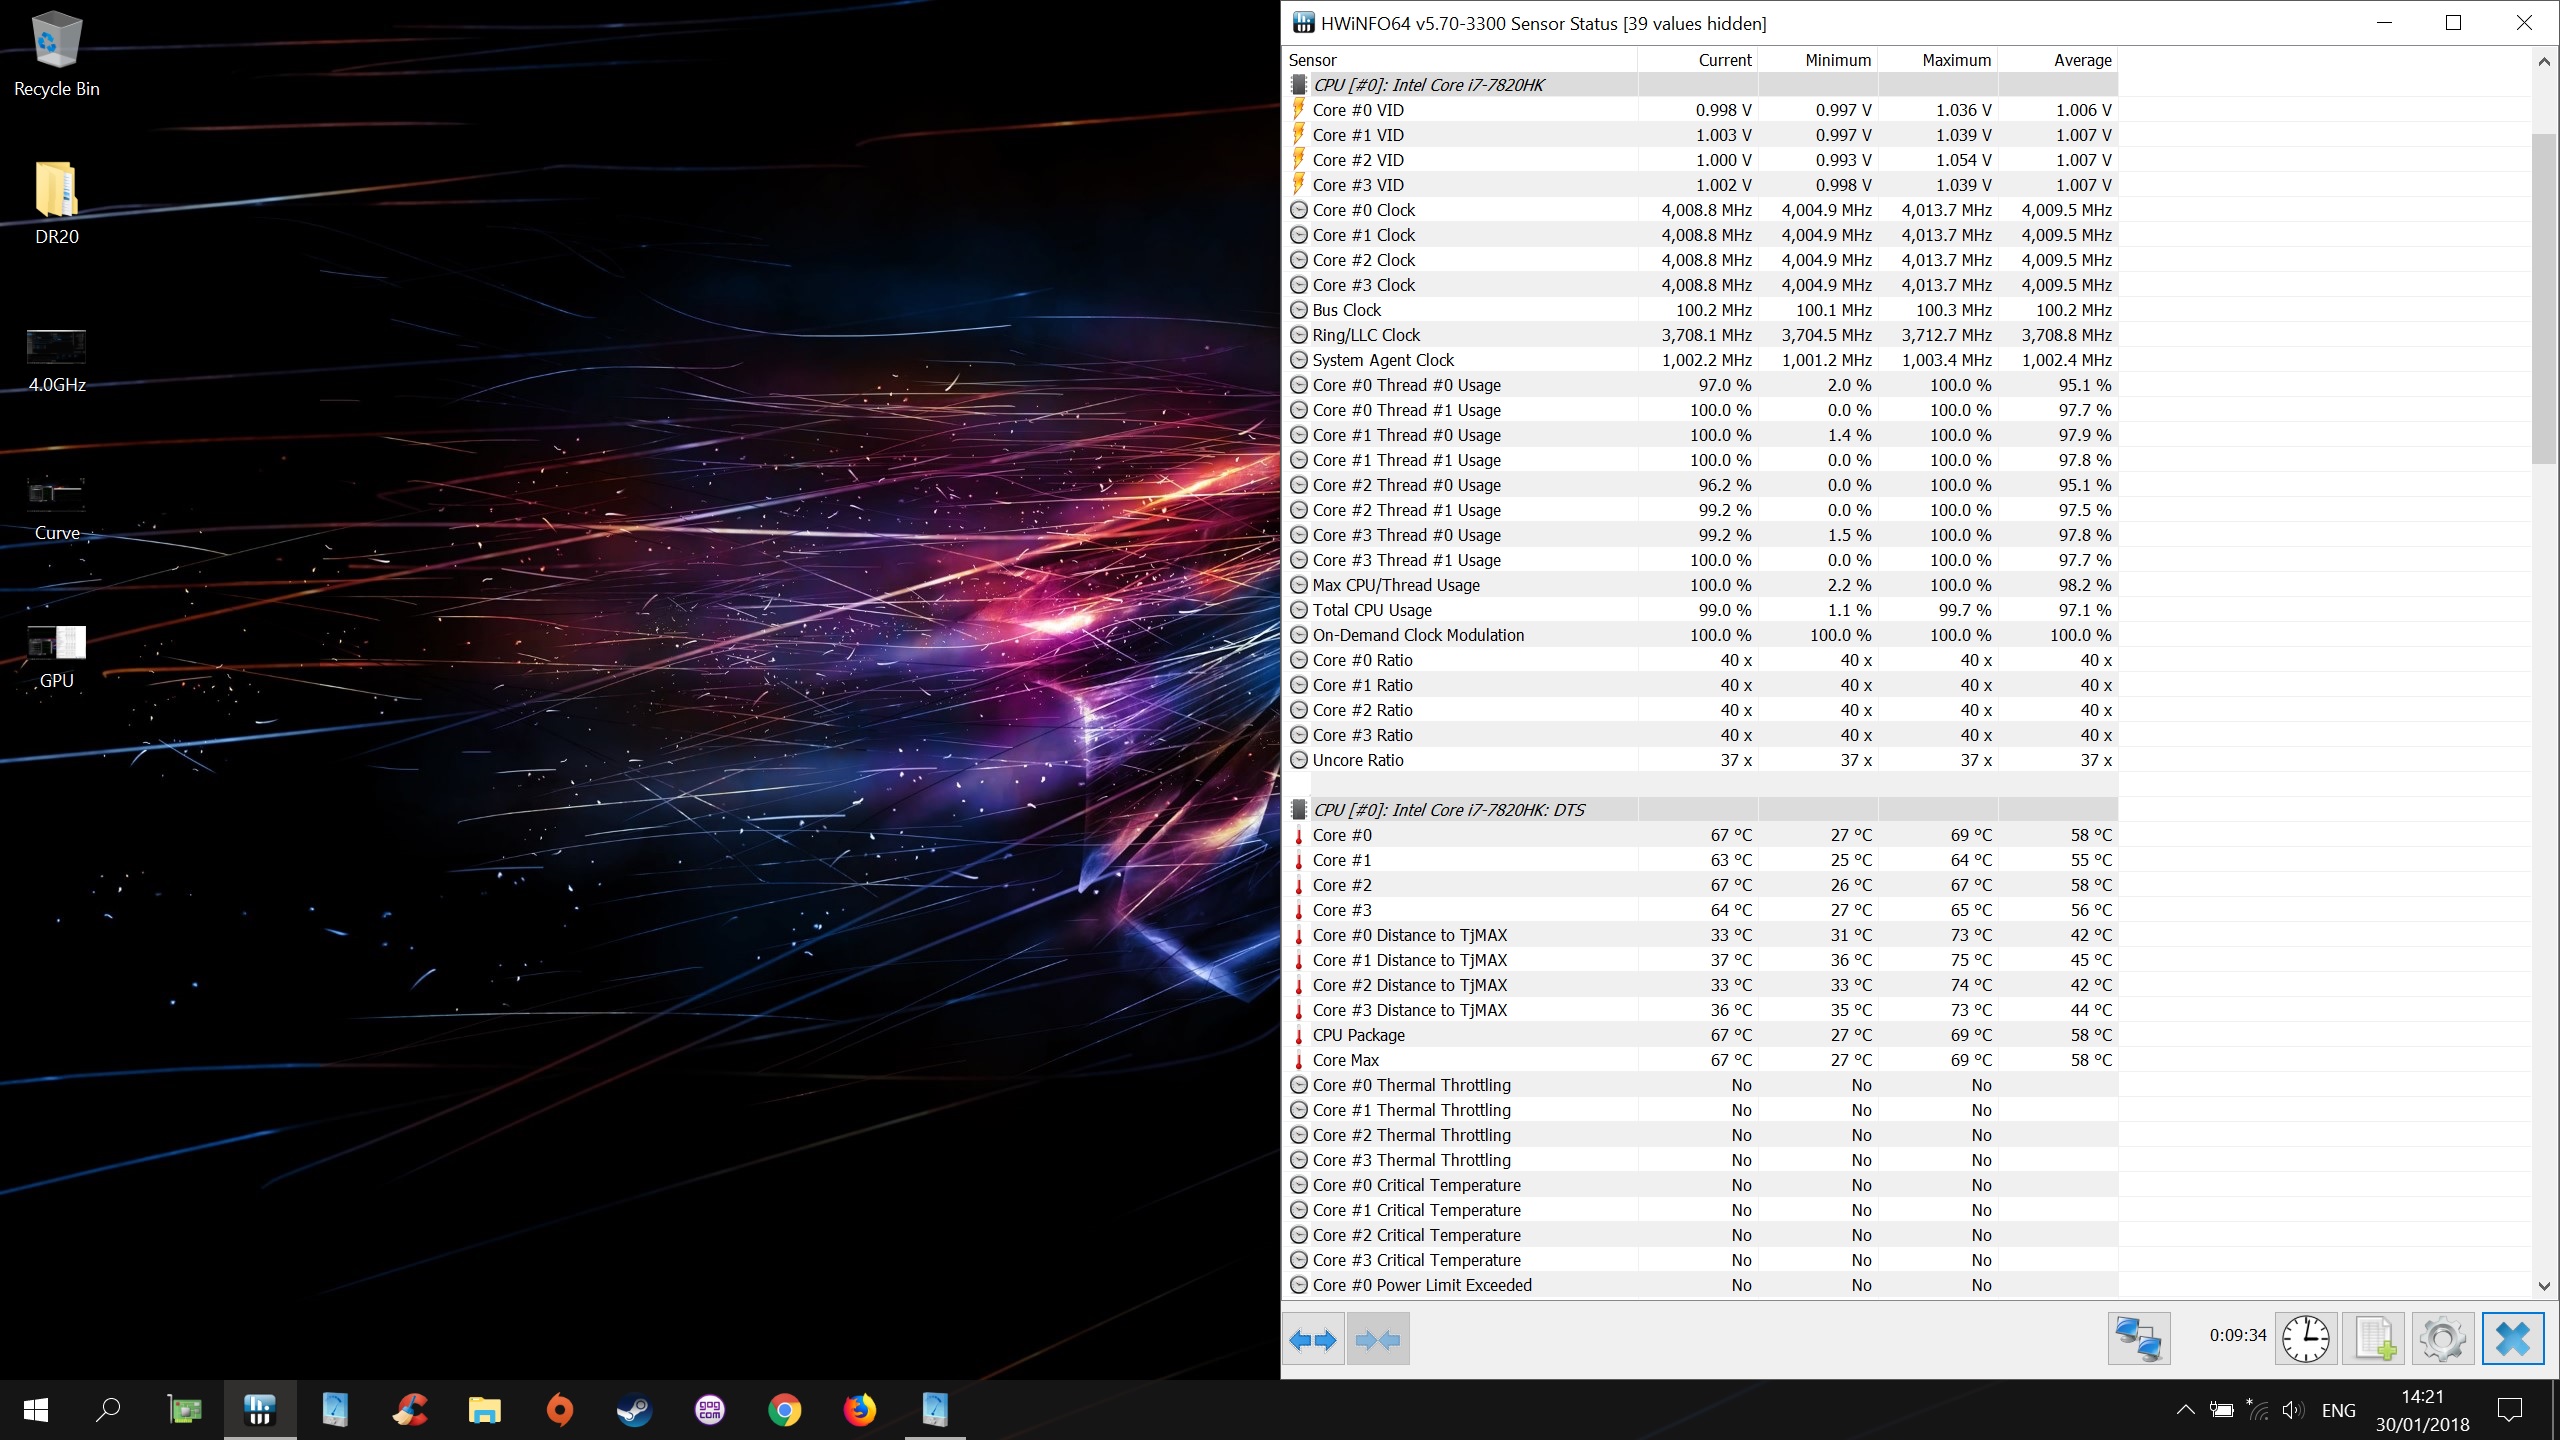Switch to HWiNFO64 taskbar button
The image size is (2560, 1440).
(260, 1410)
